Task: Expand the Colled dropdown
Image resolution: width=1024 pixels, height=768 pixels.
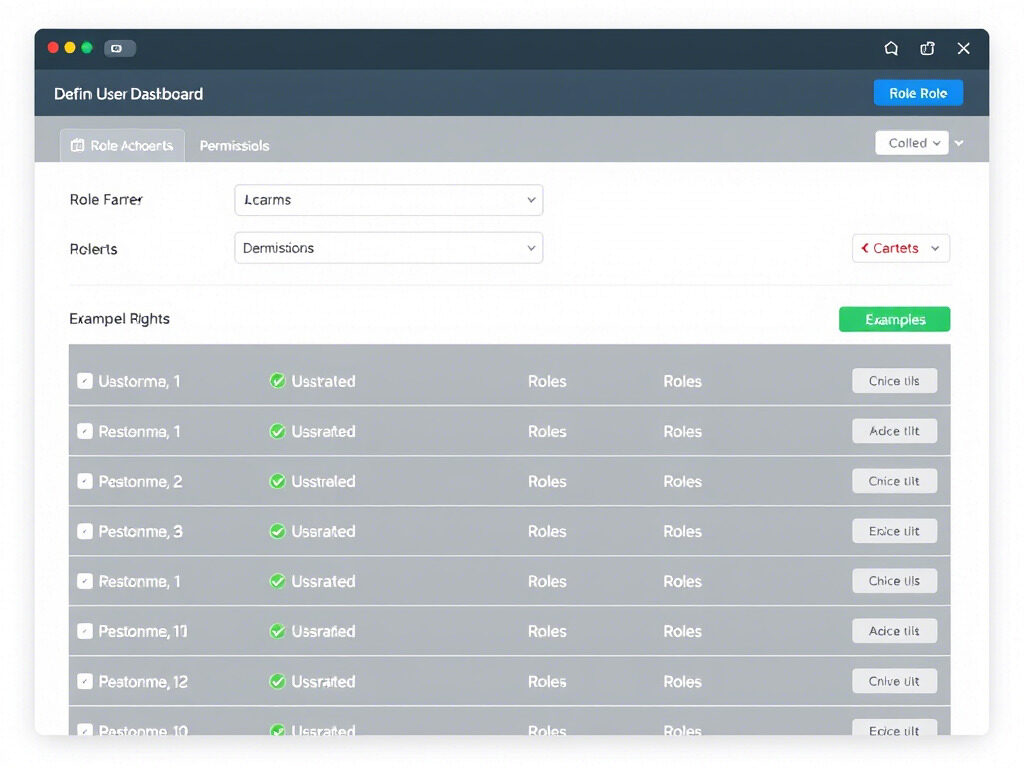Action: pyautogui.click(x=911, y=143)
